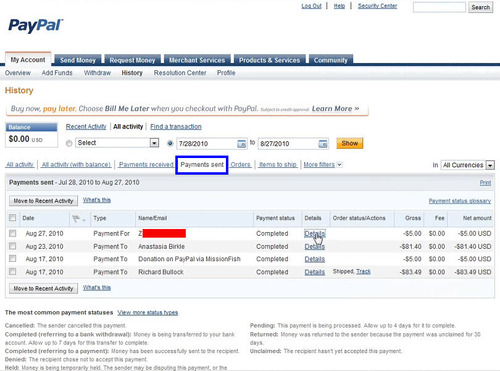
Task: Open Details for Anastasia Birkle payment
Action: point(315,247)
